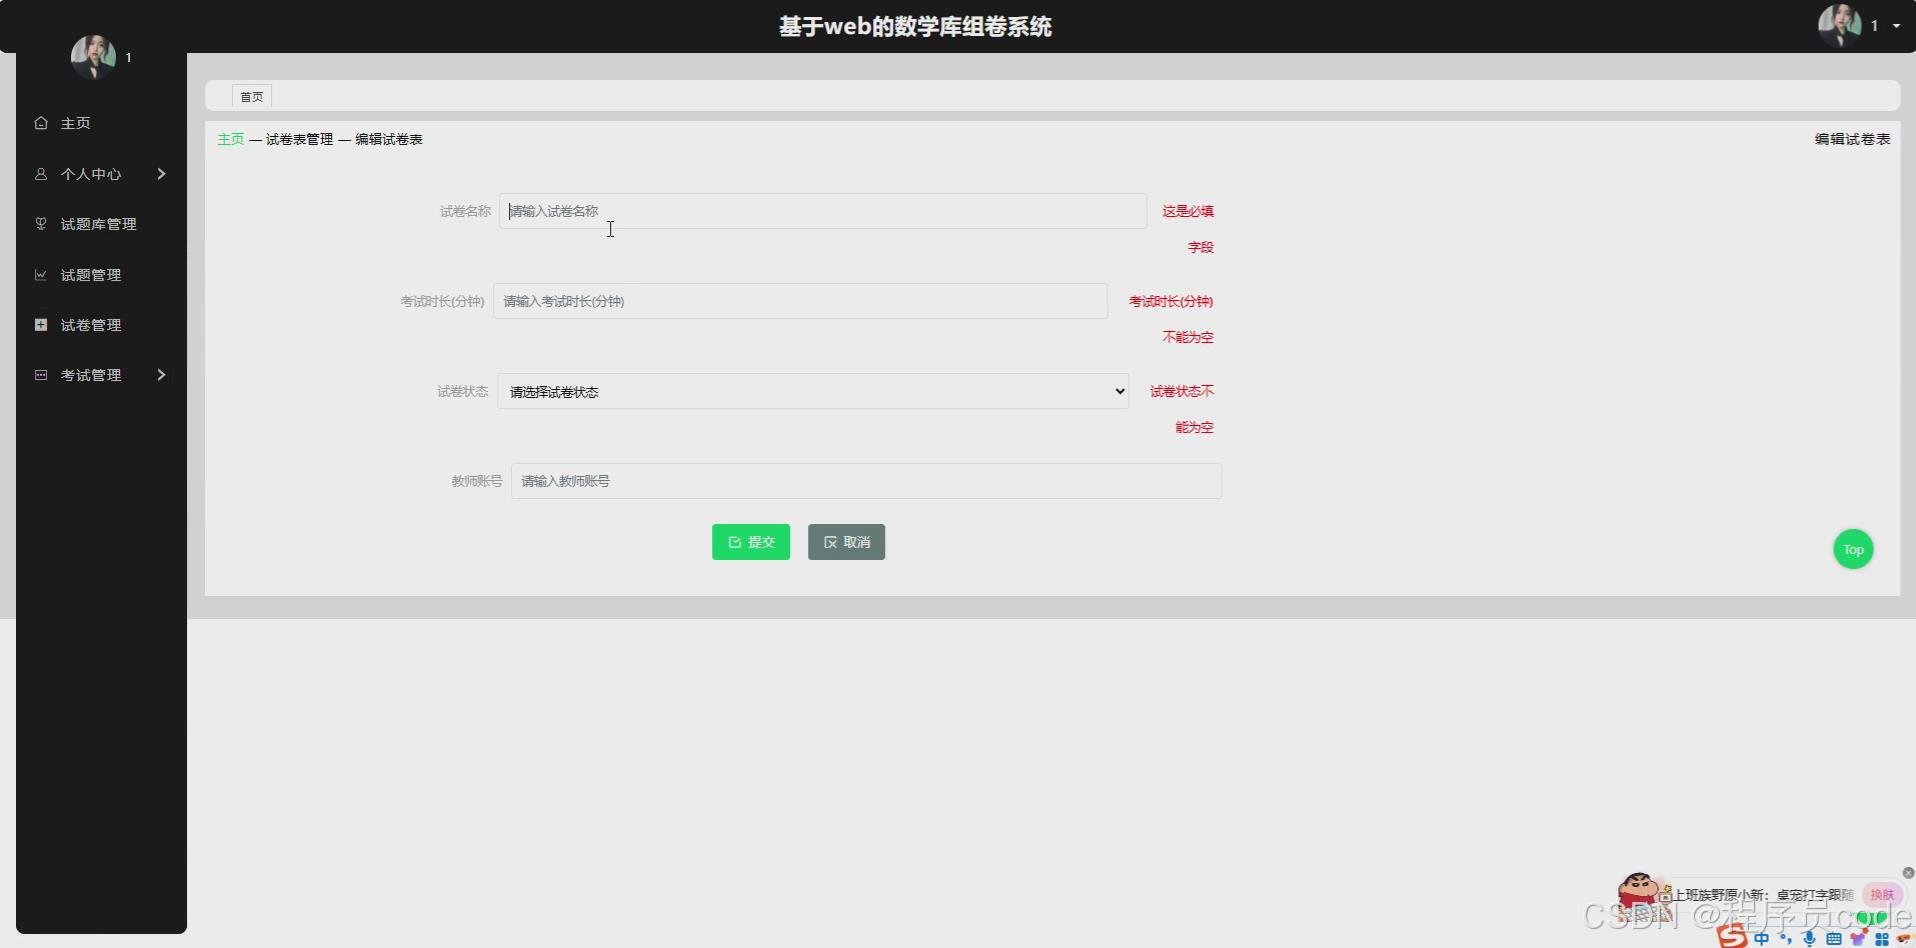Open the soft keyboard icon in IME bar

(1833, 938)
